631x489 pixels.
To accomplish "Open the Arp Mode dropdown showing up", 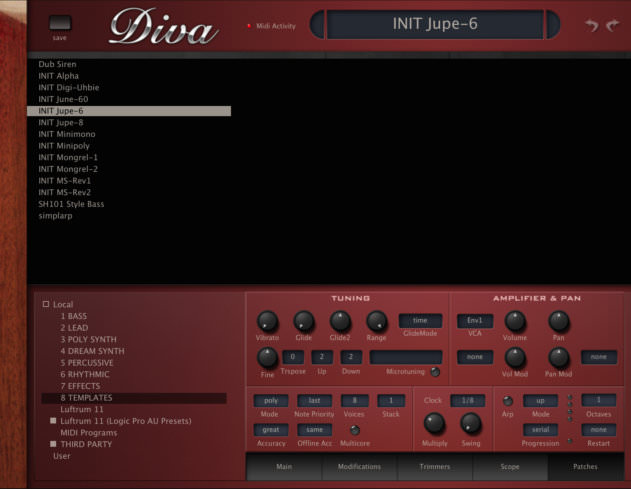I will coord(540,400).
